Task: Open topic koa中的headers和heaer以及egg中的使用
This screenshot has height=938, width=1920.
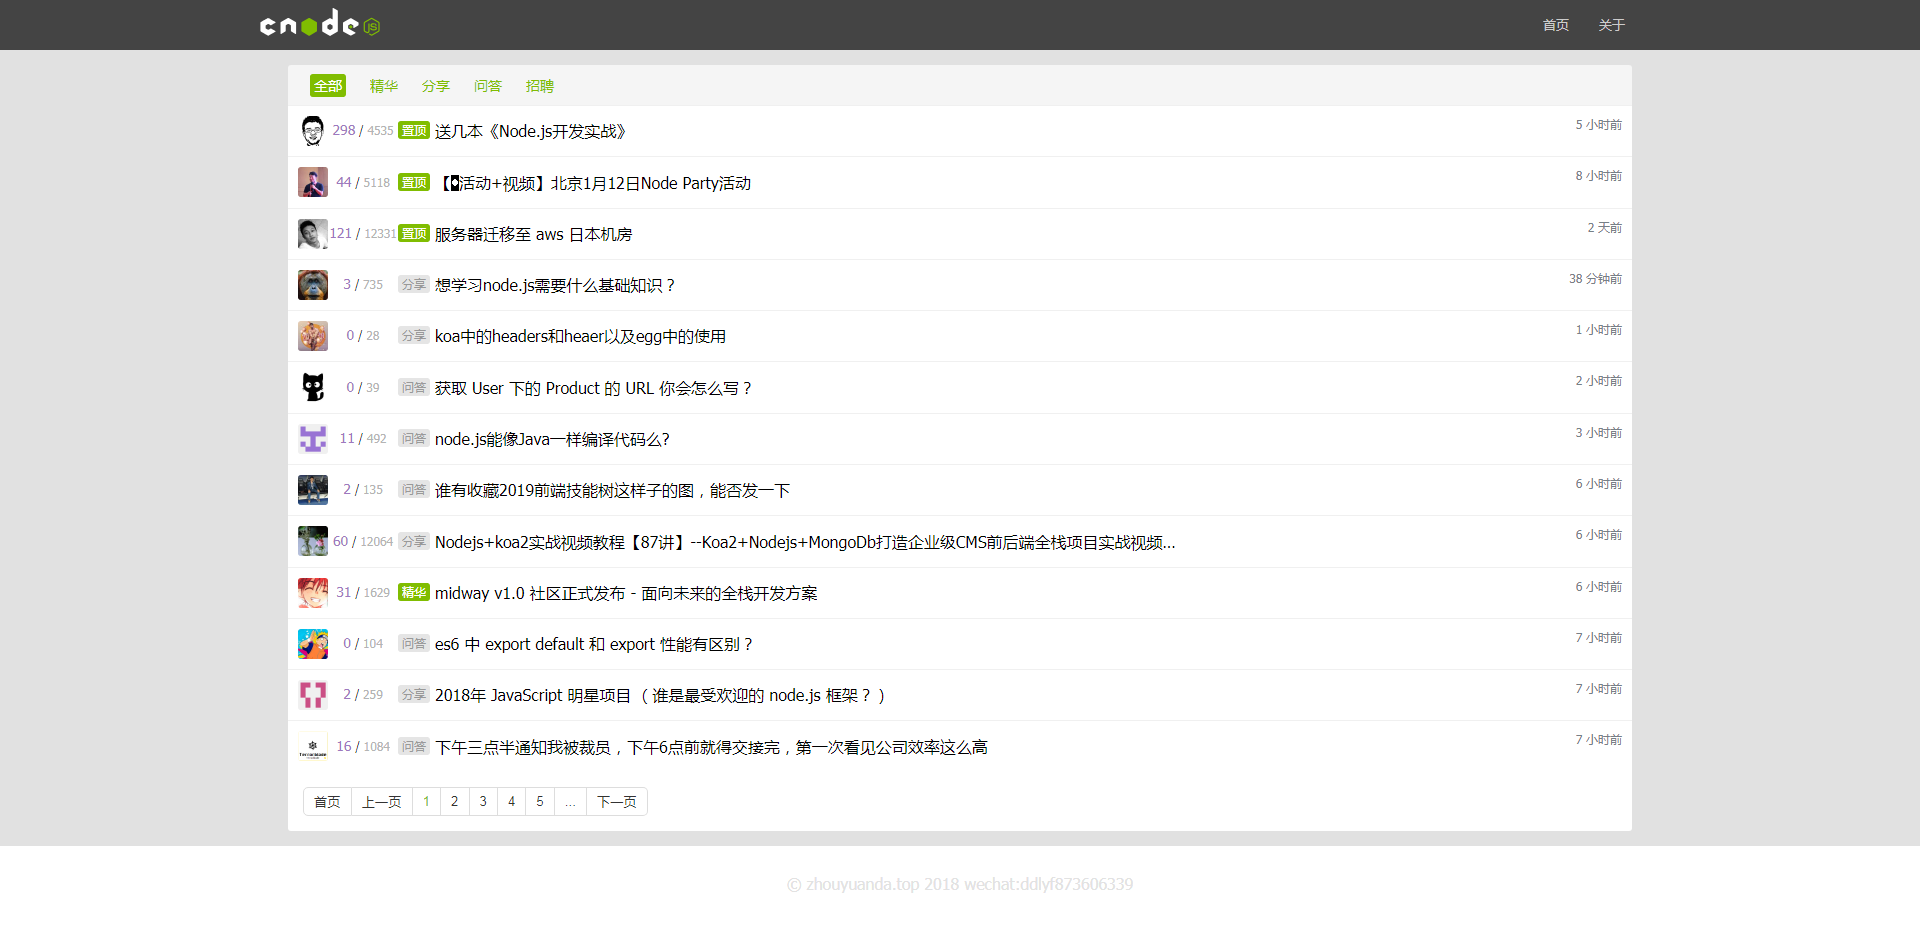Action: tap(580, 336)
